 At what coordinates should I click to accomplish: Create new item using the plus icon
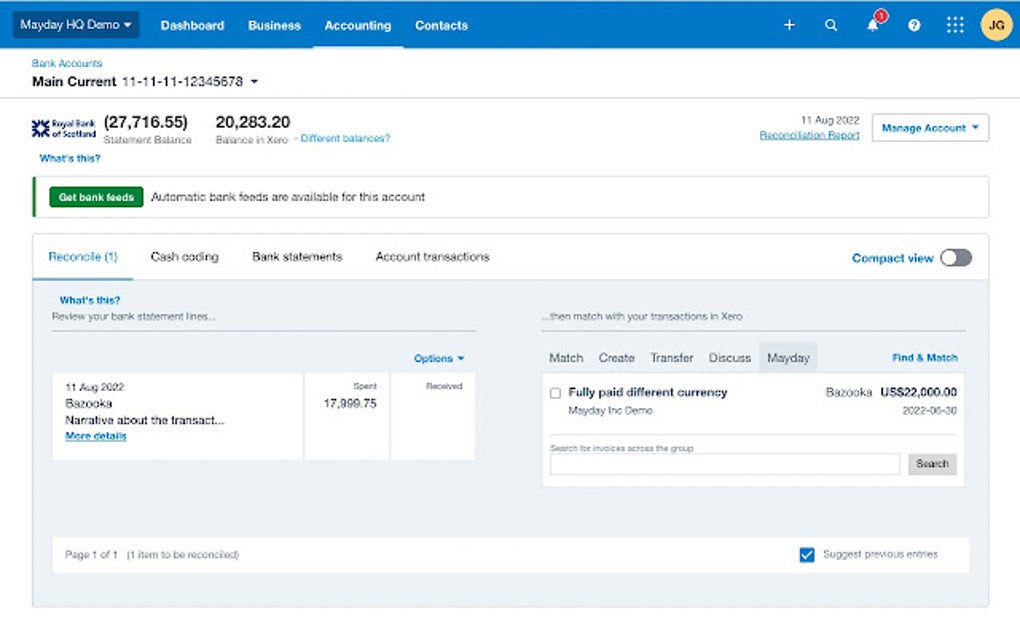tap(789, 25)
